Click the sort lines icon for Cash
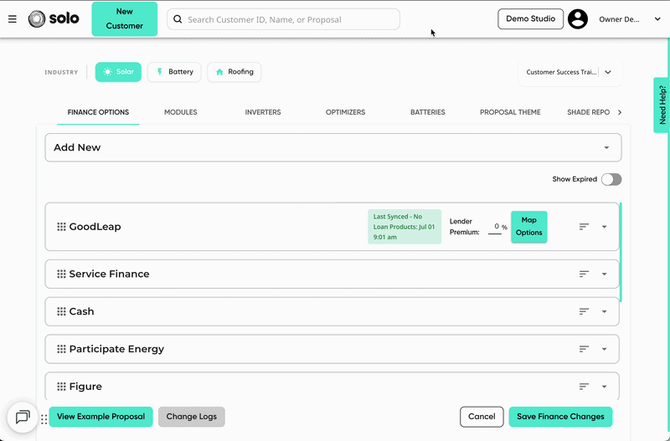The height and width of the screenshot is (441, 670). [584, 312]
